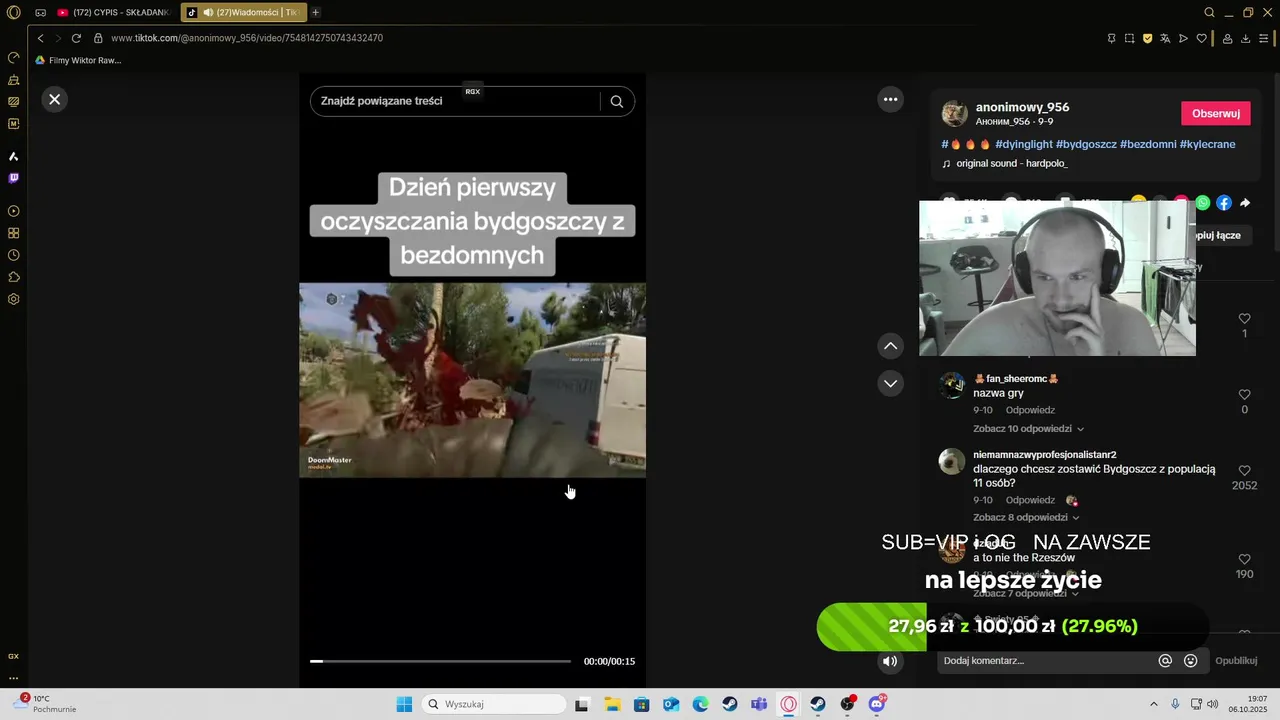The image size is (1280, 720).
Task: Click the 'Znajdź powiązane treści' search field
Action: pos(455,101)
